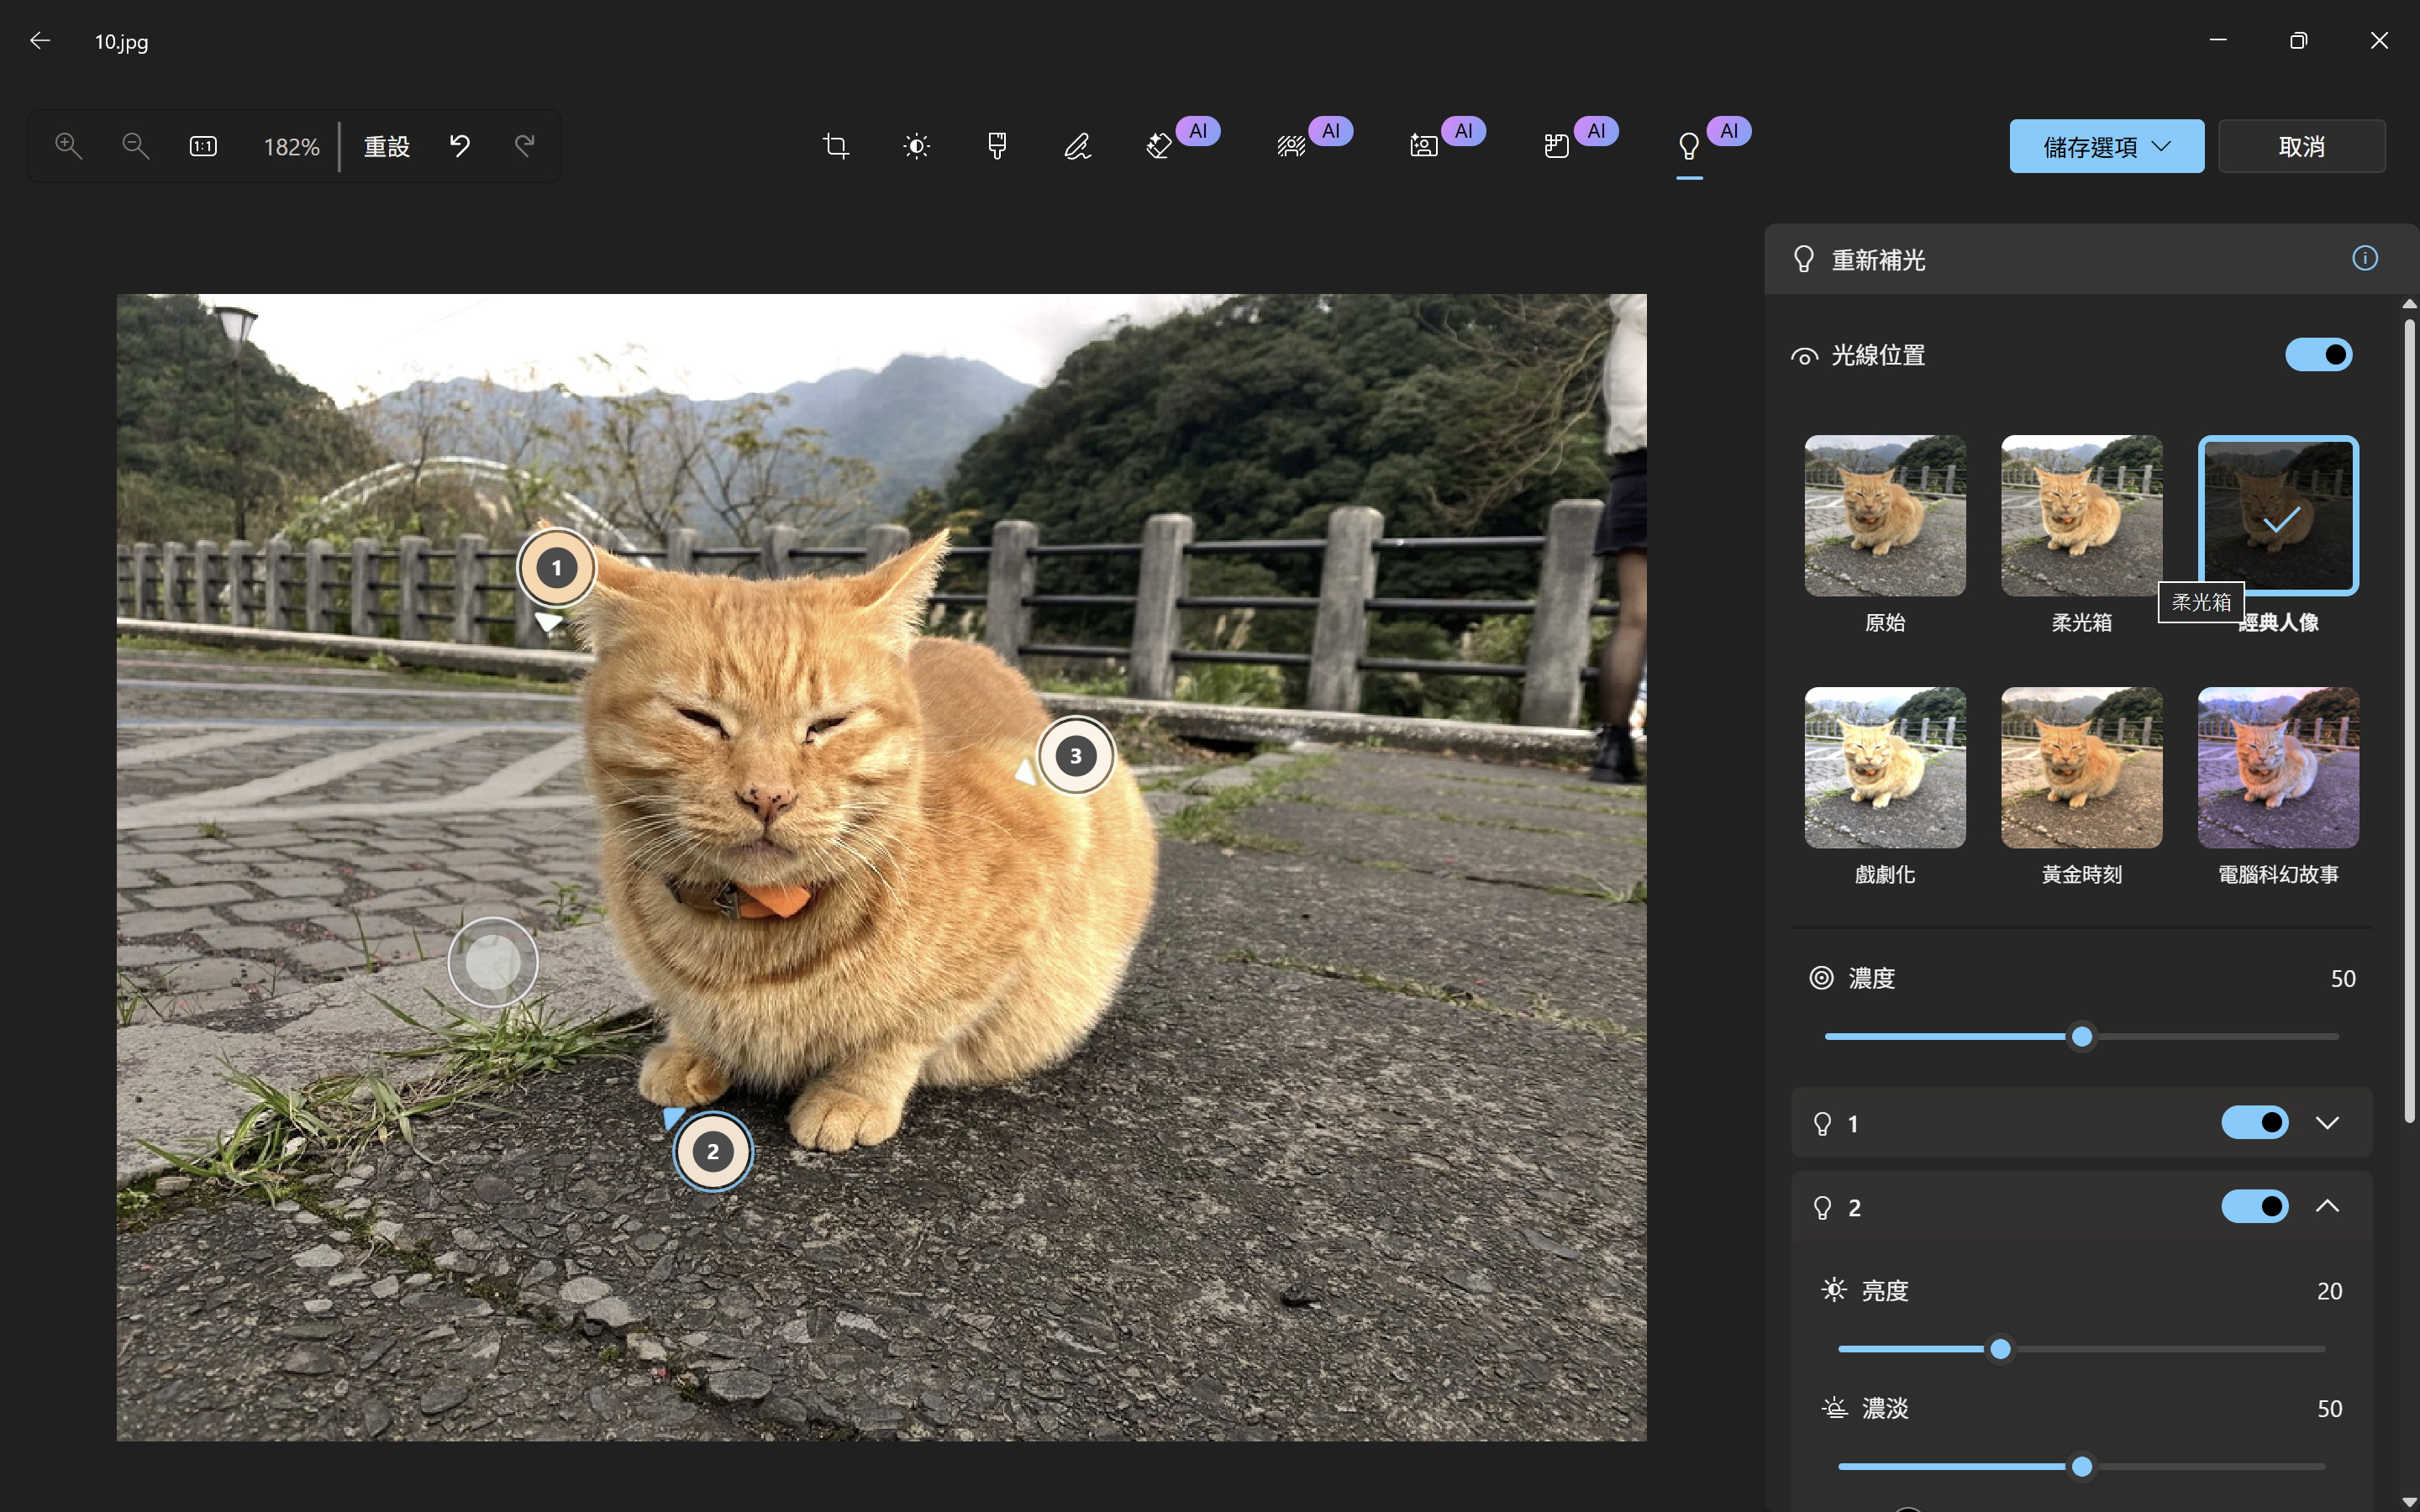Open the relight info icon
Screen dimensions: 2420x1512
pos(2364,259)
